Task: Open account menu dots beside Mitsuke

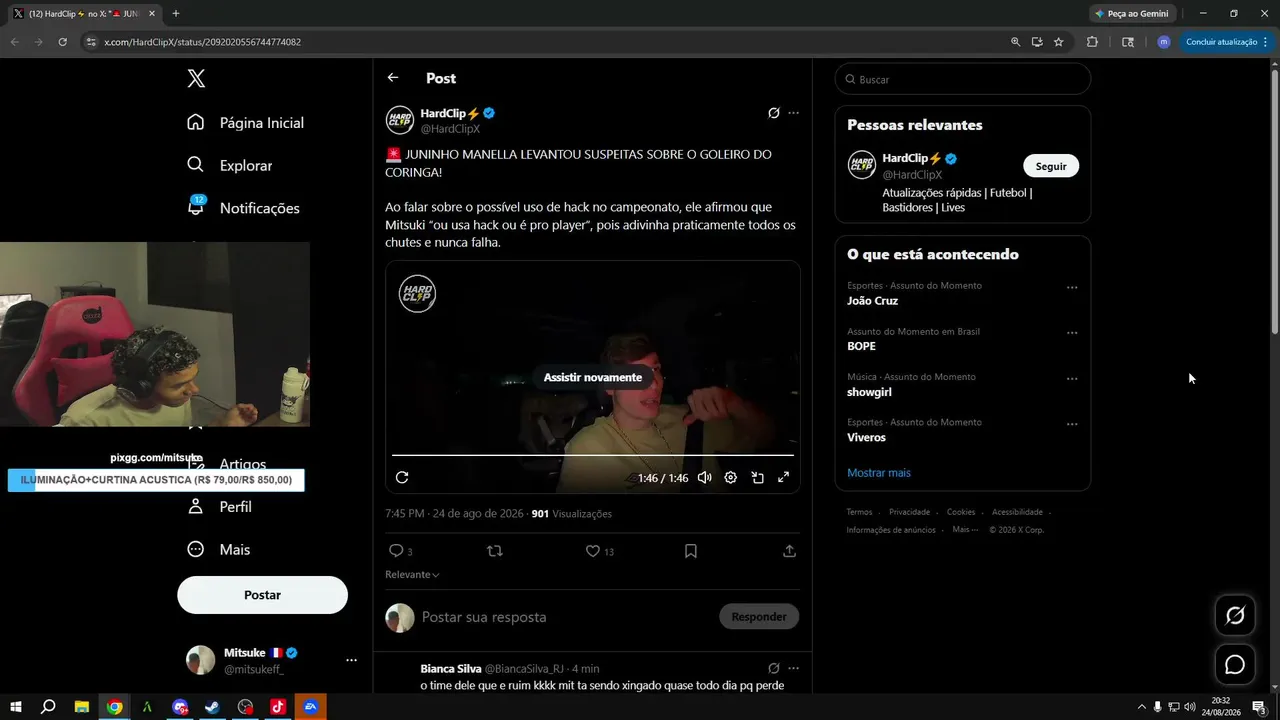Action: tap(351, 660)
